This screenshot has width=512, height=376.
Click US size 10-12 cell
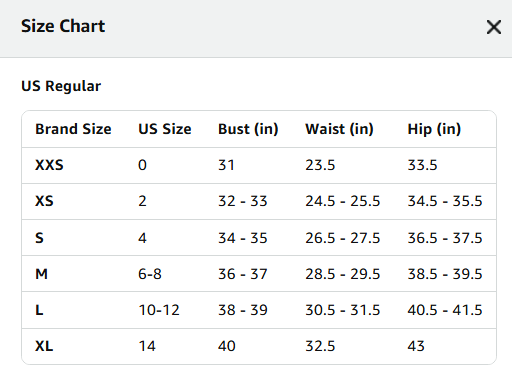pos(159,310)
